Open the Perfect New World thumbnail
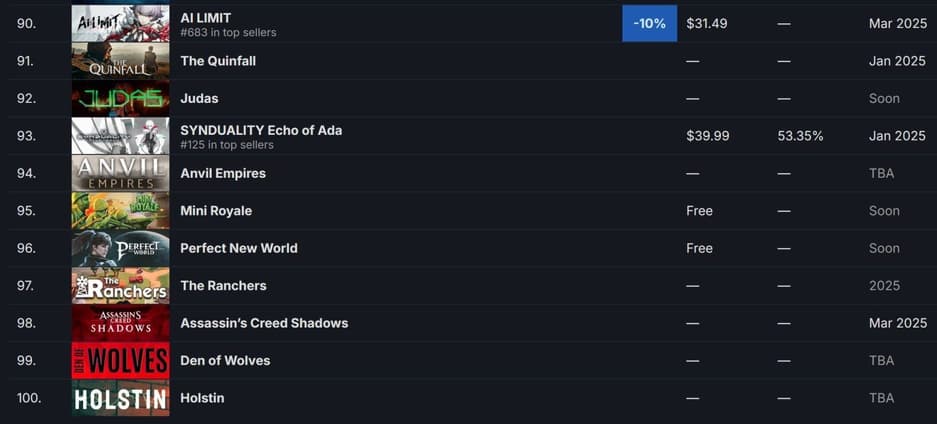Screen dimensions: 937x424 120,248
